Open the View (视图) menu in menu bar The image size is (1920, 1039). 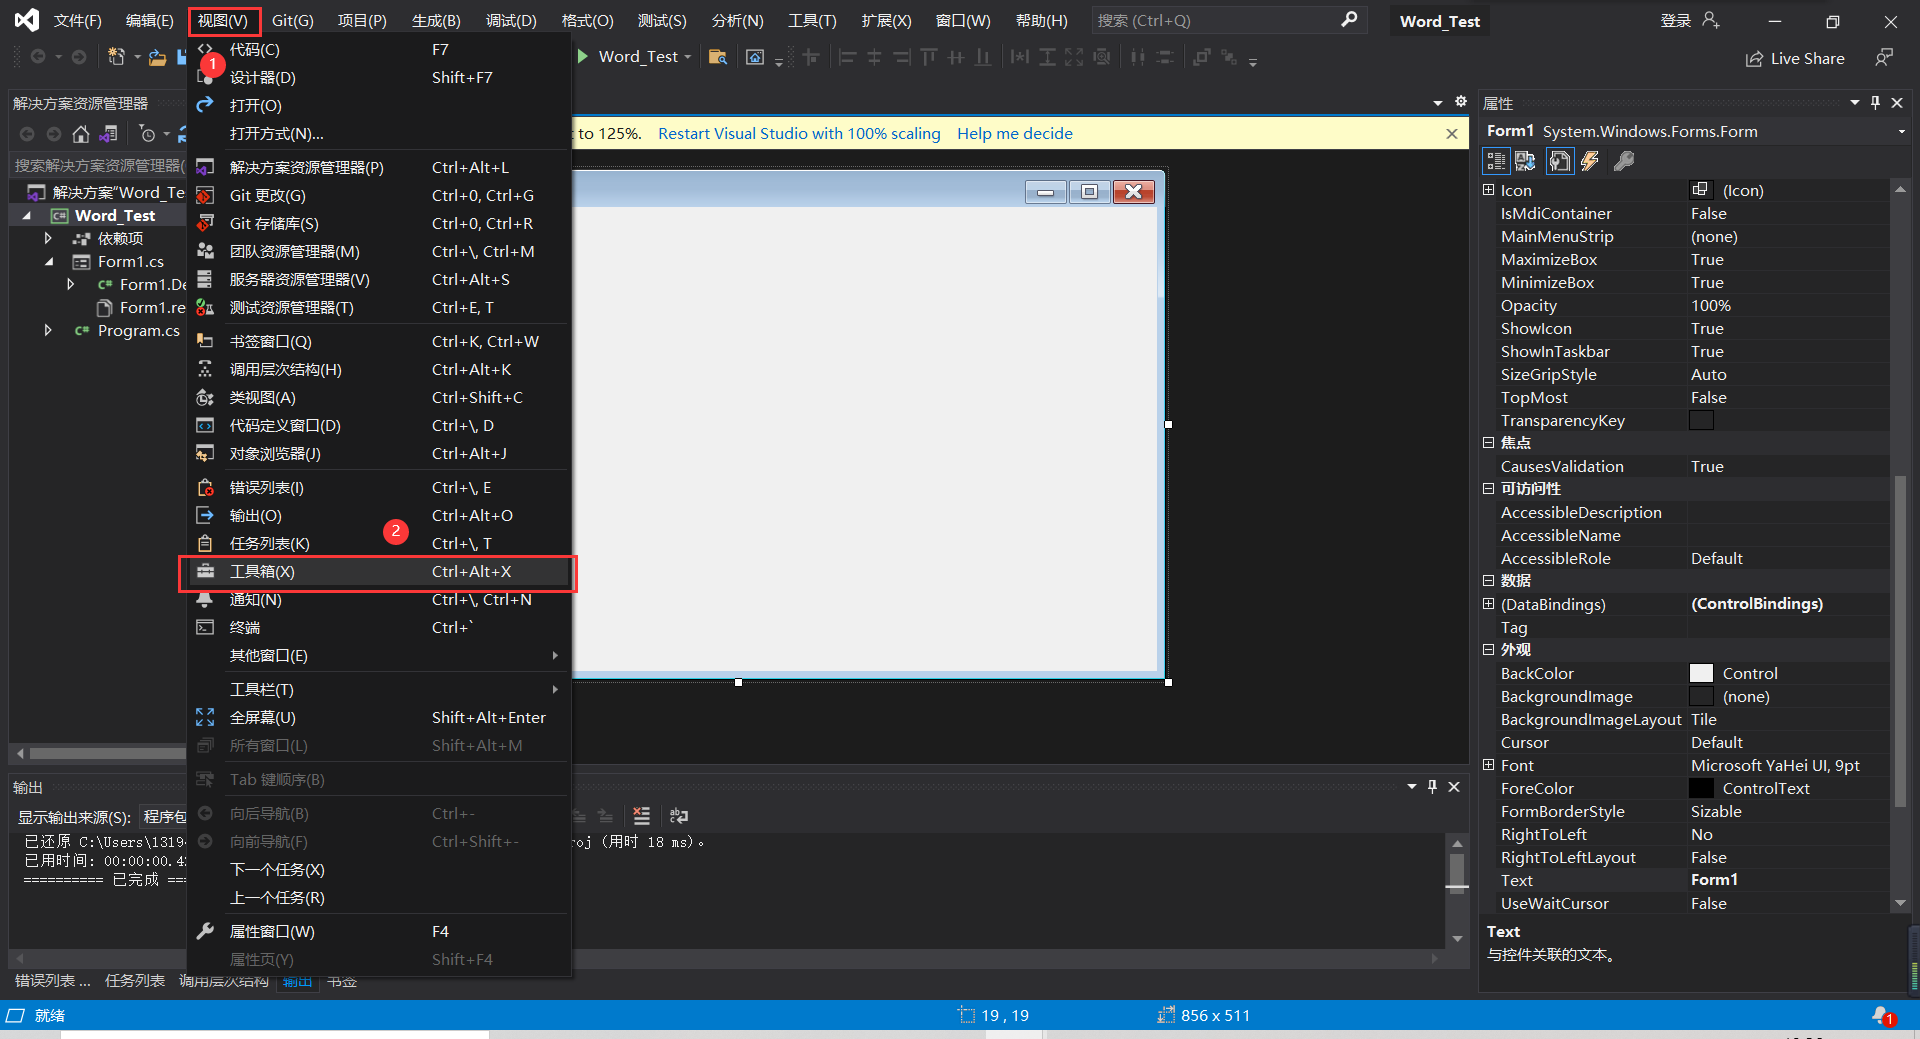[223, 21]
